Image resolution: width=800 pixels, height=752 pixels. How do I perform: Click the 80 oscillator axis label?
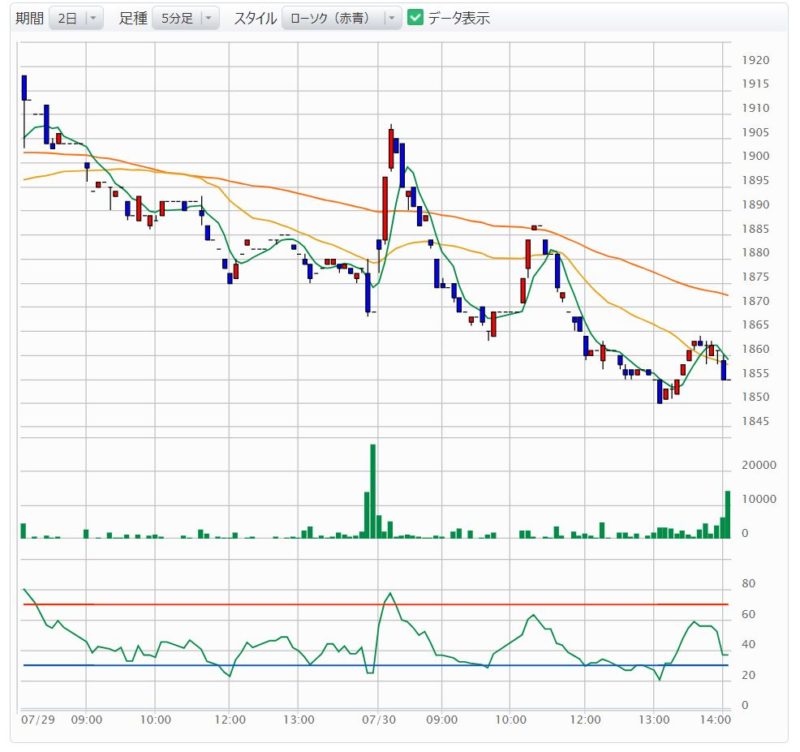pyautogui.click(x=748, y=583)
